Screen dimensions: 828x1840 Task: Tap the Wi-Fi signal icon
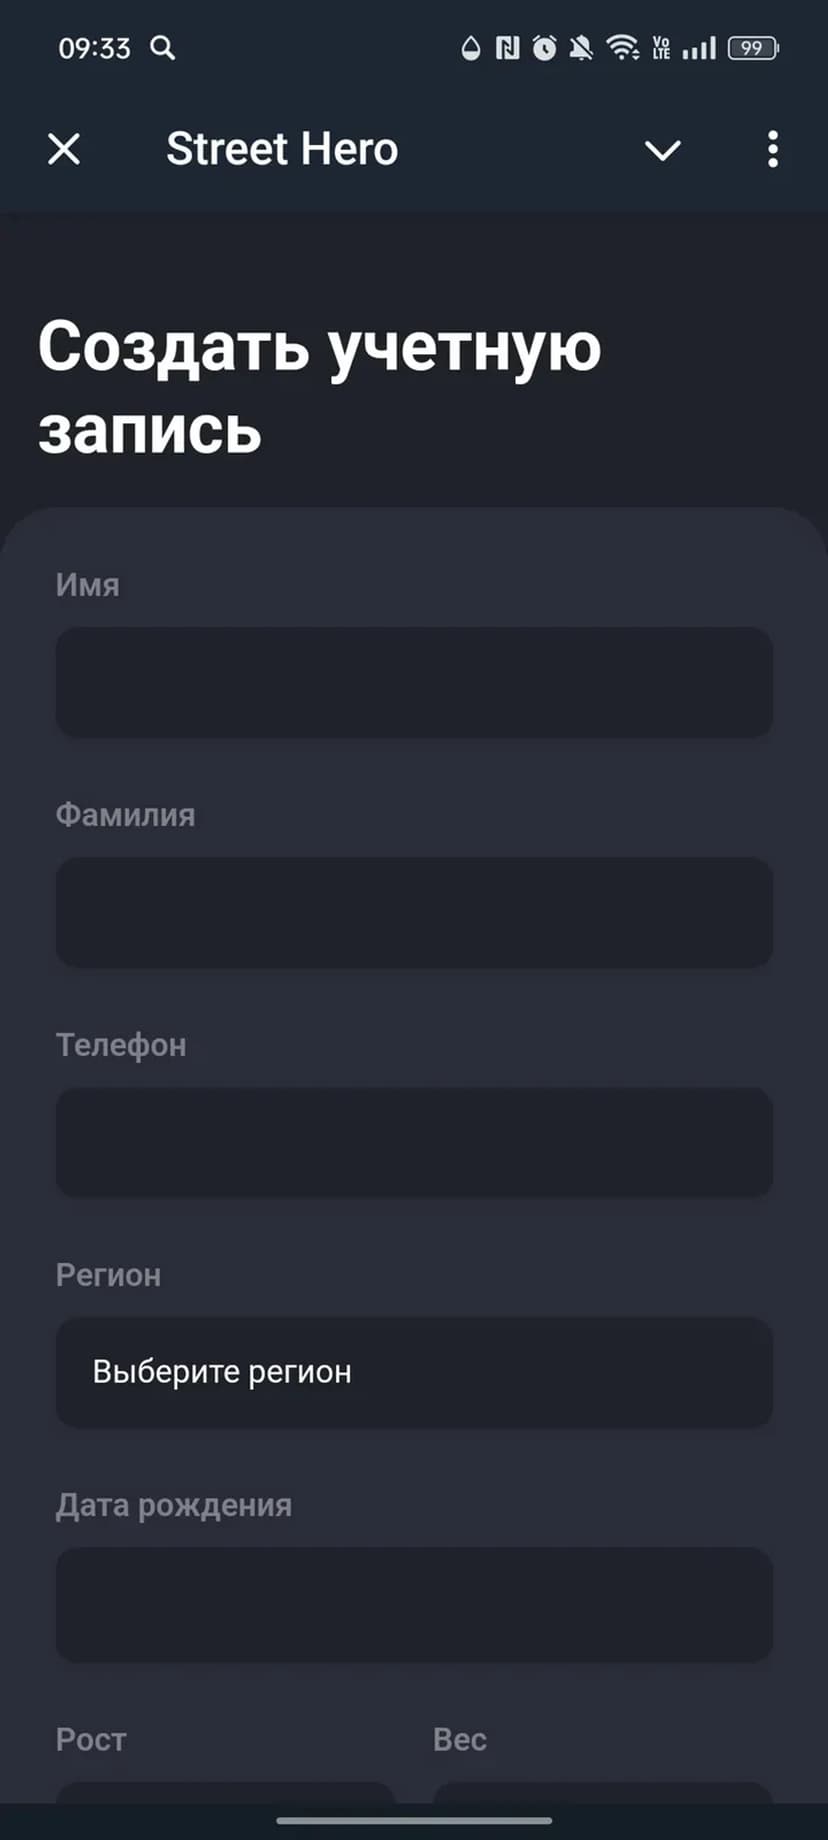tap(622, 48)
